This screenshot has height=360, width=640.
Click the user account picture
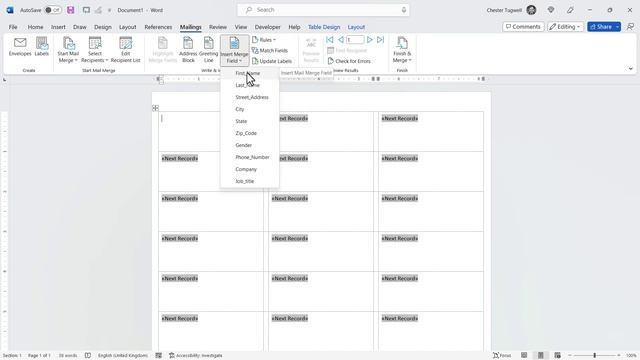531,10
